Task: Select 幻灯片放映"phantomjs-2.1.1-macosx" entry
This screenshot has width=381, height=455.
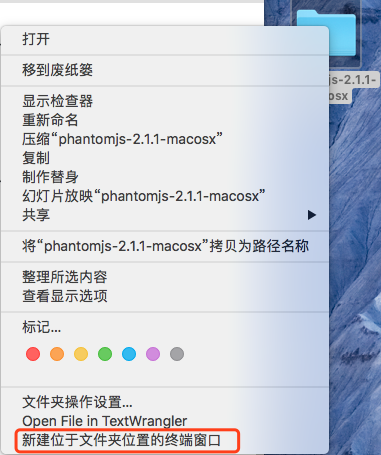Action: 165,196
